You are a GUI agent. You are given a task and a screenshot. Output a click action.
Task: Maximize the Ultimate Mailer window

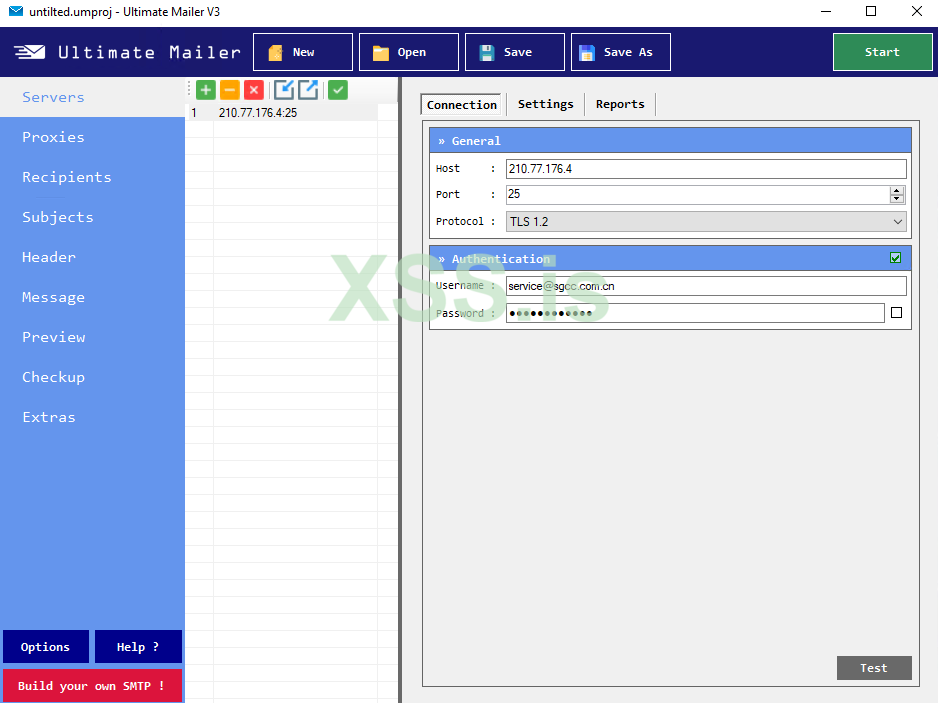click(x=871, y=11)
